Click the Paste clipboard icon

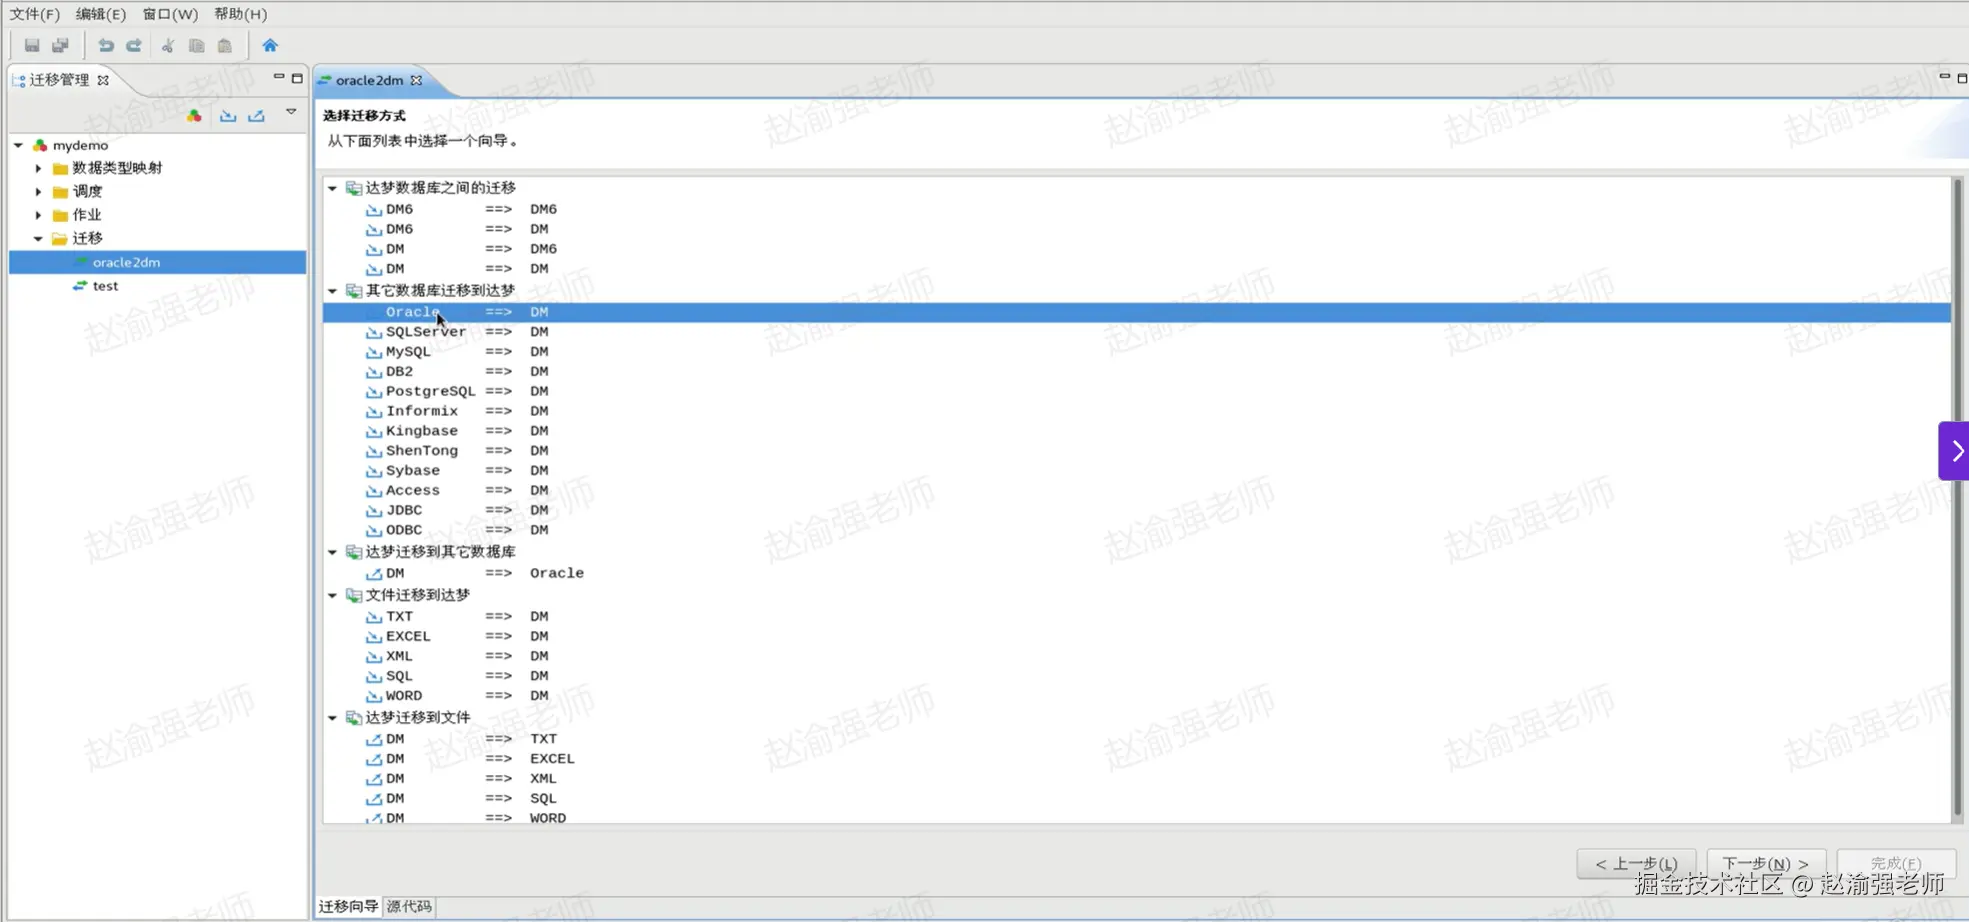pos(225,45)
